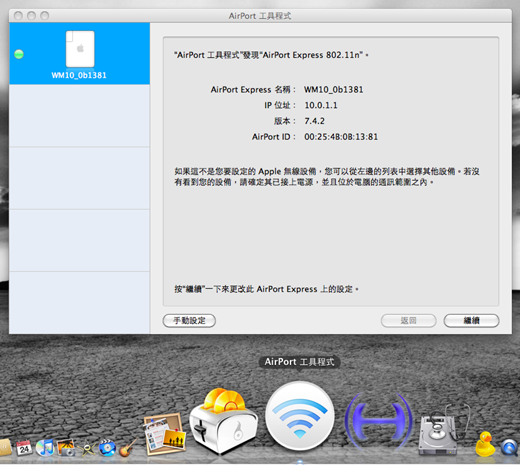Select the WM10_0b1381 AirPort device in sidebar
The width and height of the screenshot is (520, 465).
click(79, 54)
